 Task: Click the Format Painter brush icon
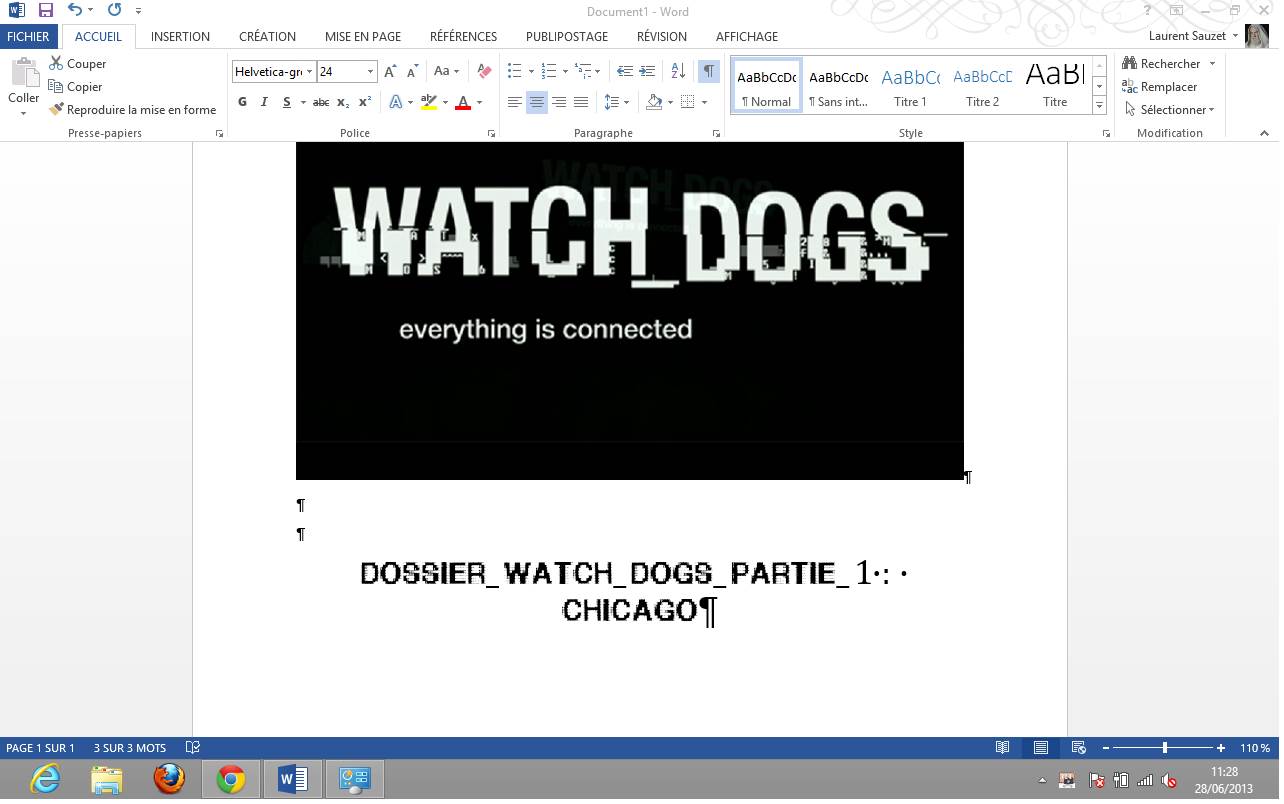click(x=57, y=110)
